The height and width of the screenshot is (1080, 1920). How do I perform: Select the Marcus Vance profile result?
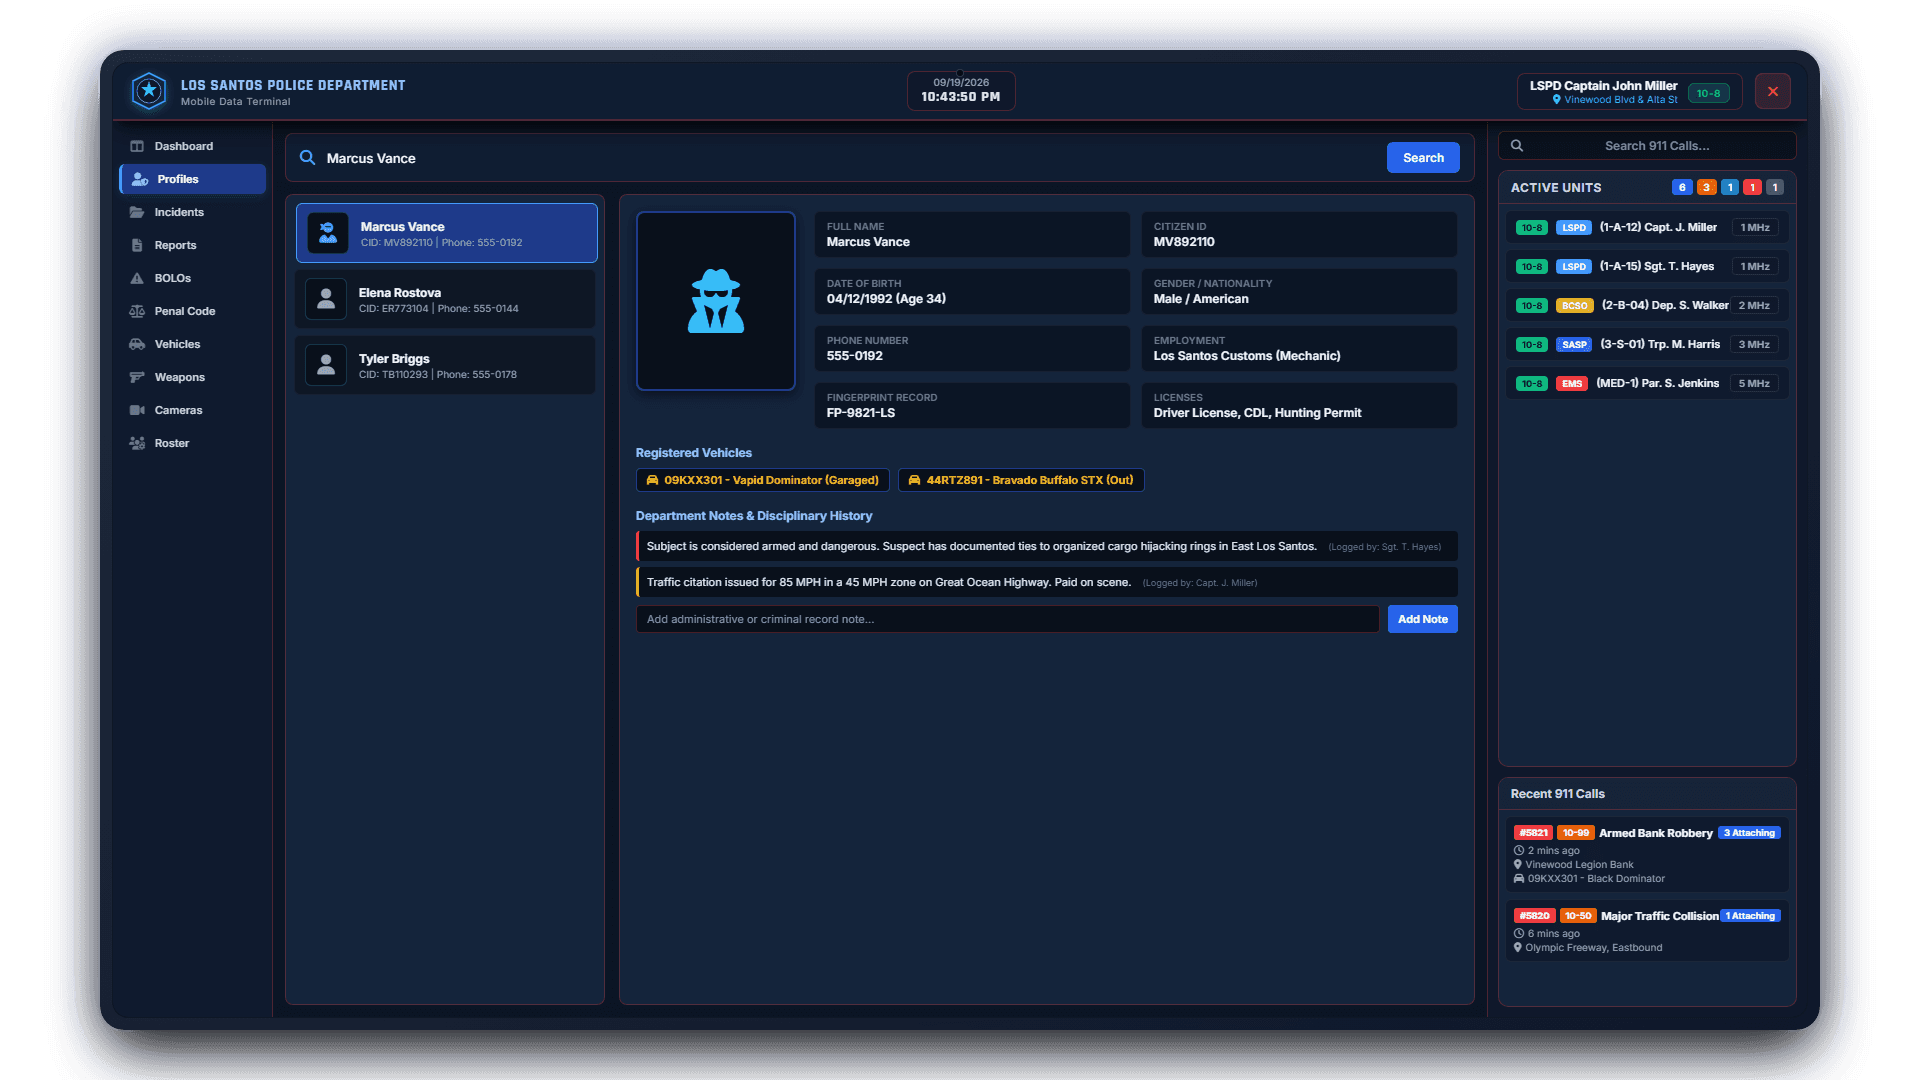(x=447, y=233)
